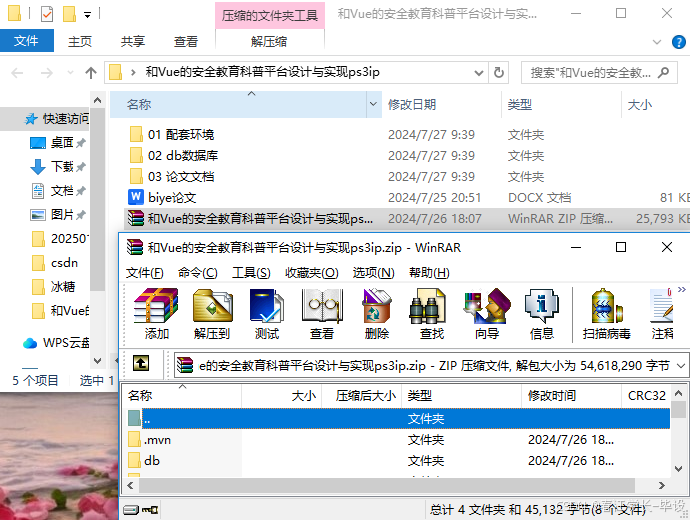Open the quick access toolbar customize dropdown
The width and height of the screenshot is (690, 520).
pyautogui.click(x=88, y=15)
